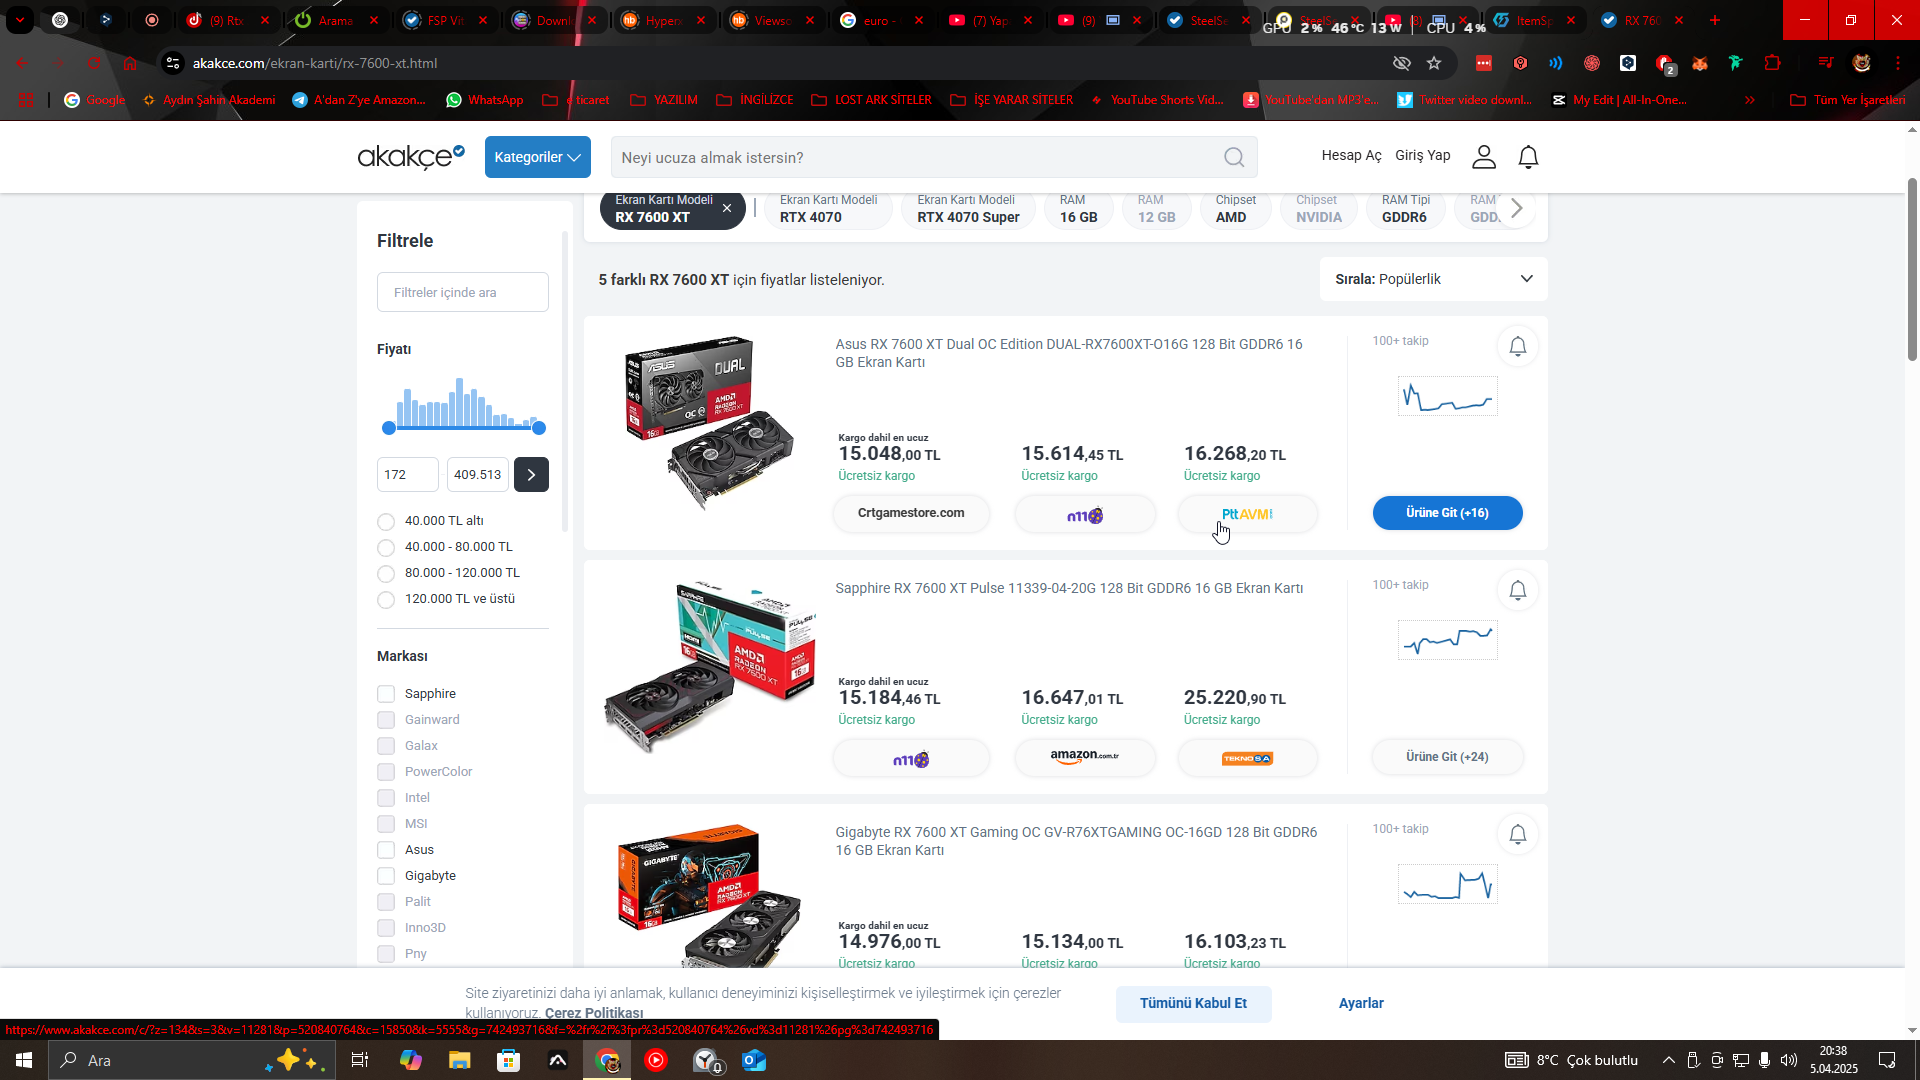
Task: Expand the Sırala Popülerlik sort dropdown
Action: pos(1433,279)
